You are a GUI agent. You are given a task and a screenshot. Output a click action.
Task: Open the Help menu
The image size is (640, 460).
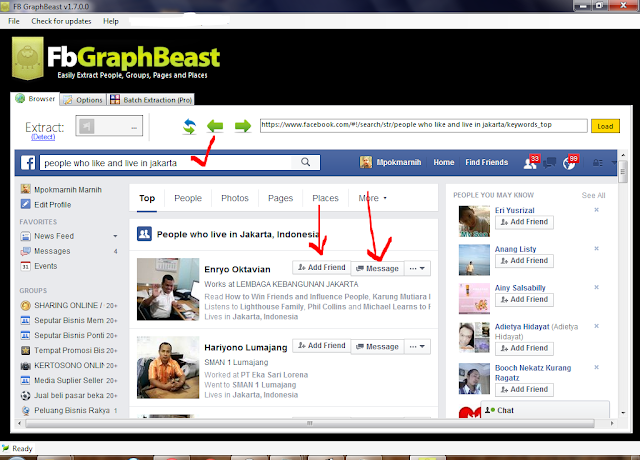pyautogui.click(x=111, y=21)
